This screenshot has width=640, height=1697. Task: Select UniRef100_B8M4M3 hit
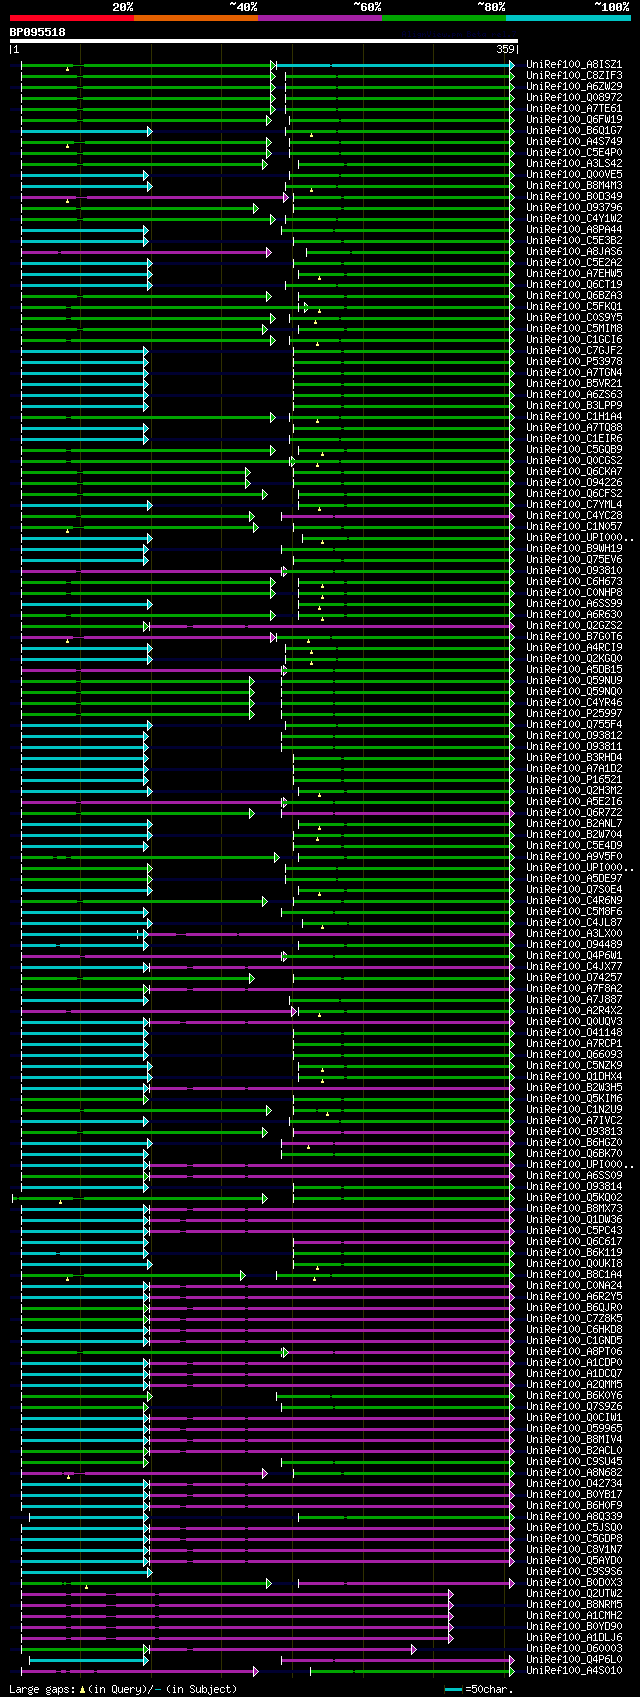tap(574, 185)
